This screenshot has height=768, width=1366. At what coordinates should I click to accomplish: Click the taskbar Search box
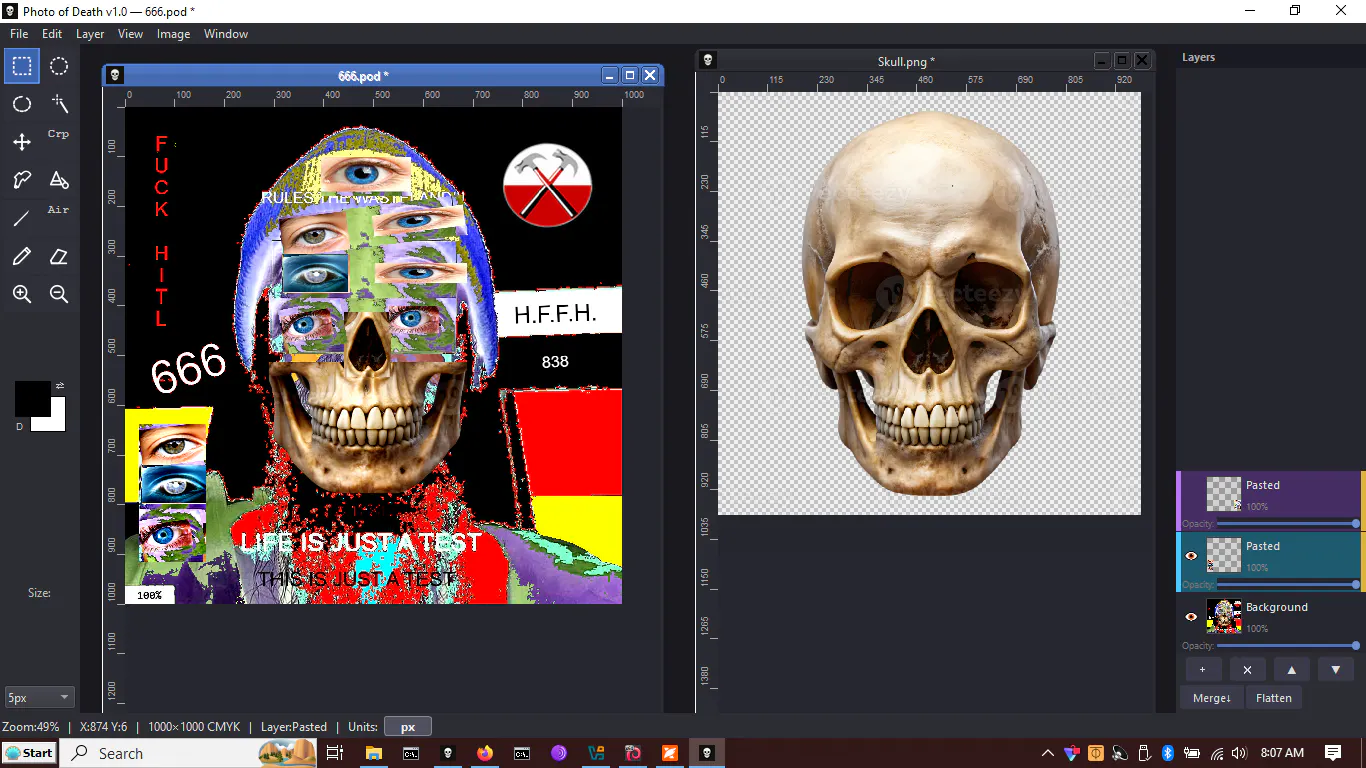190,753
